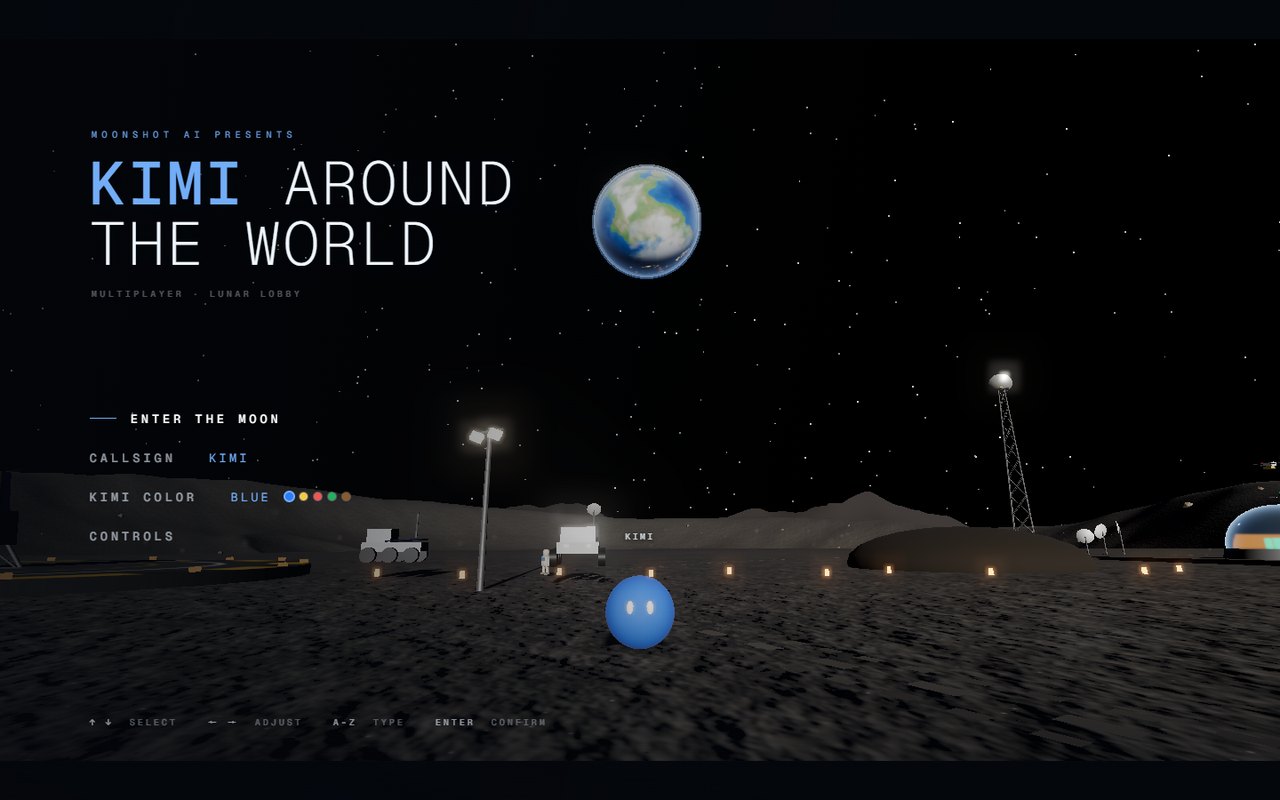1280x800 pixels.
Task: Edit the callsign value KIMI
Action: click(228, 458)
